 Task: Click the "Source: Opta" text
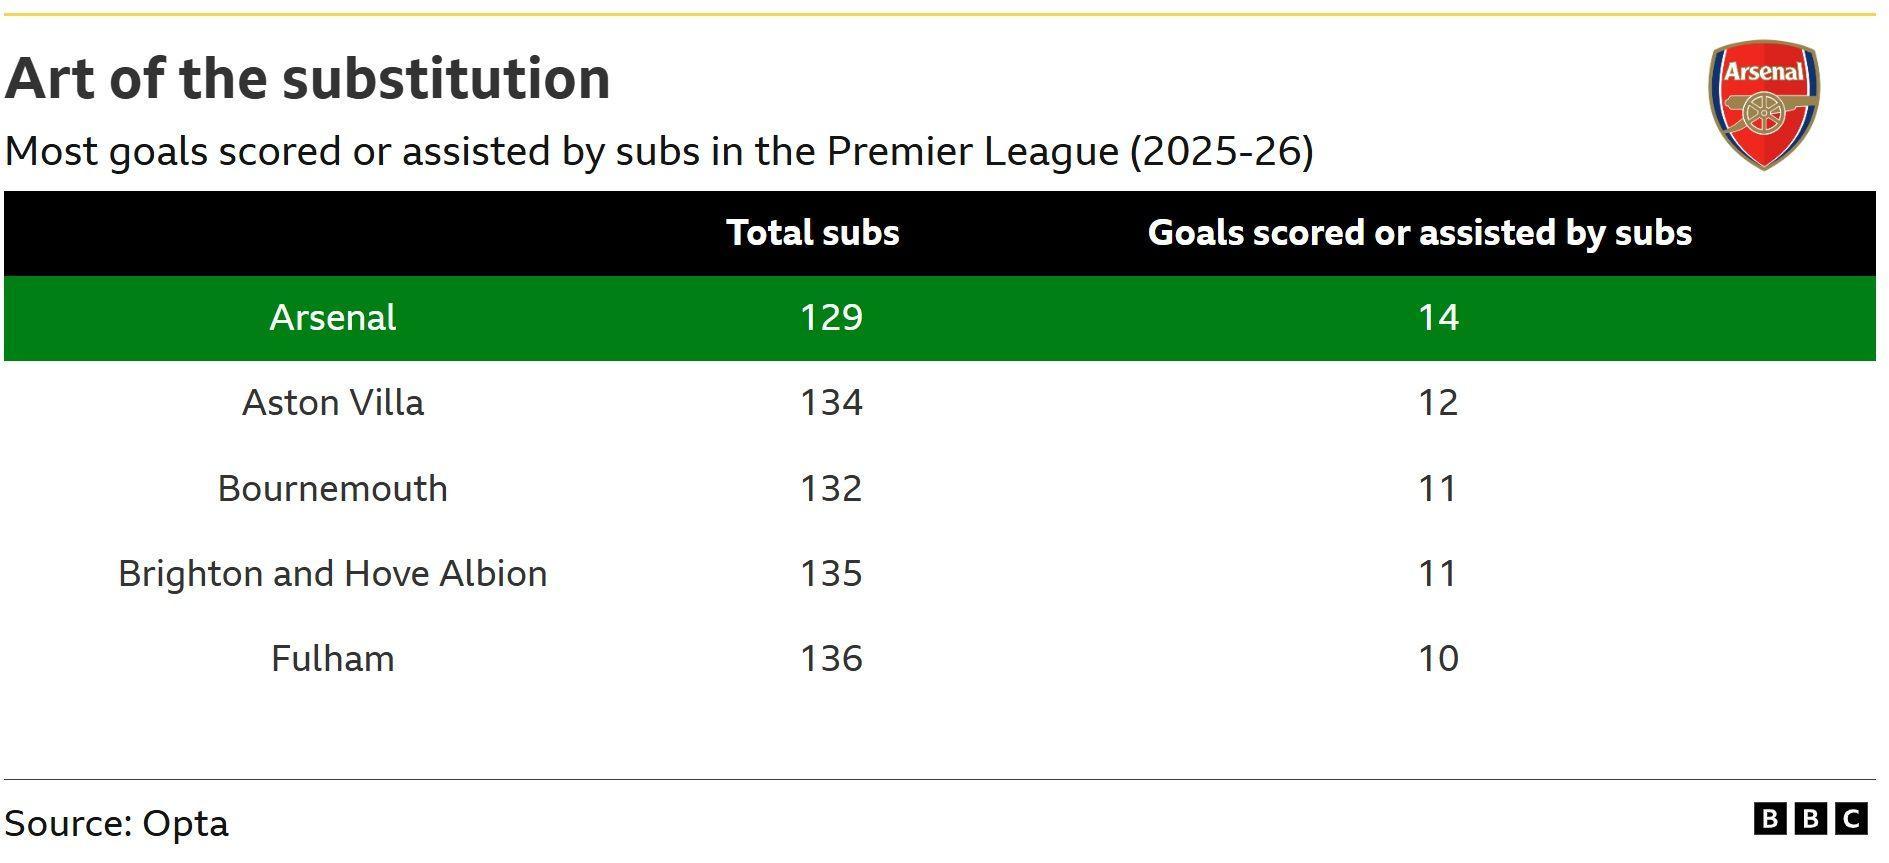point(117,824)
